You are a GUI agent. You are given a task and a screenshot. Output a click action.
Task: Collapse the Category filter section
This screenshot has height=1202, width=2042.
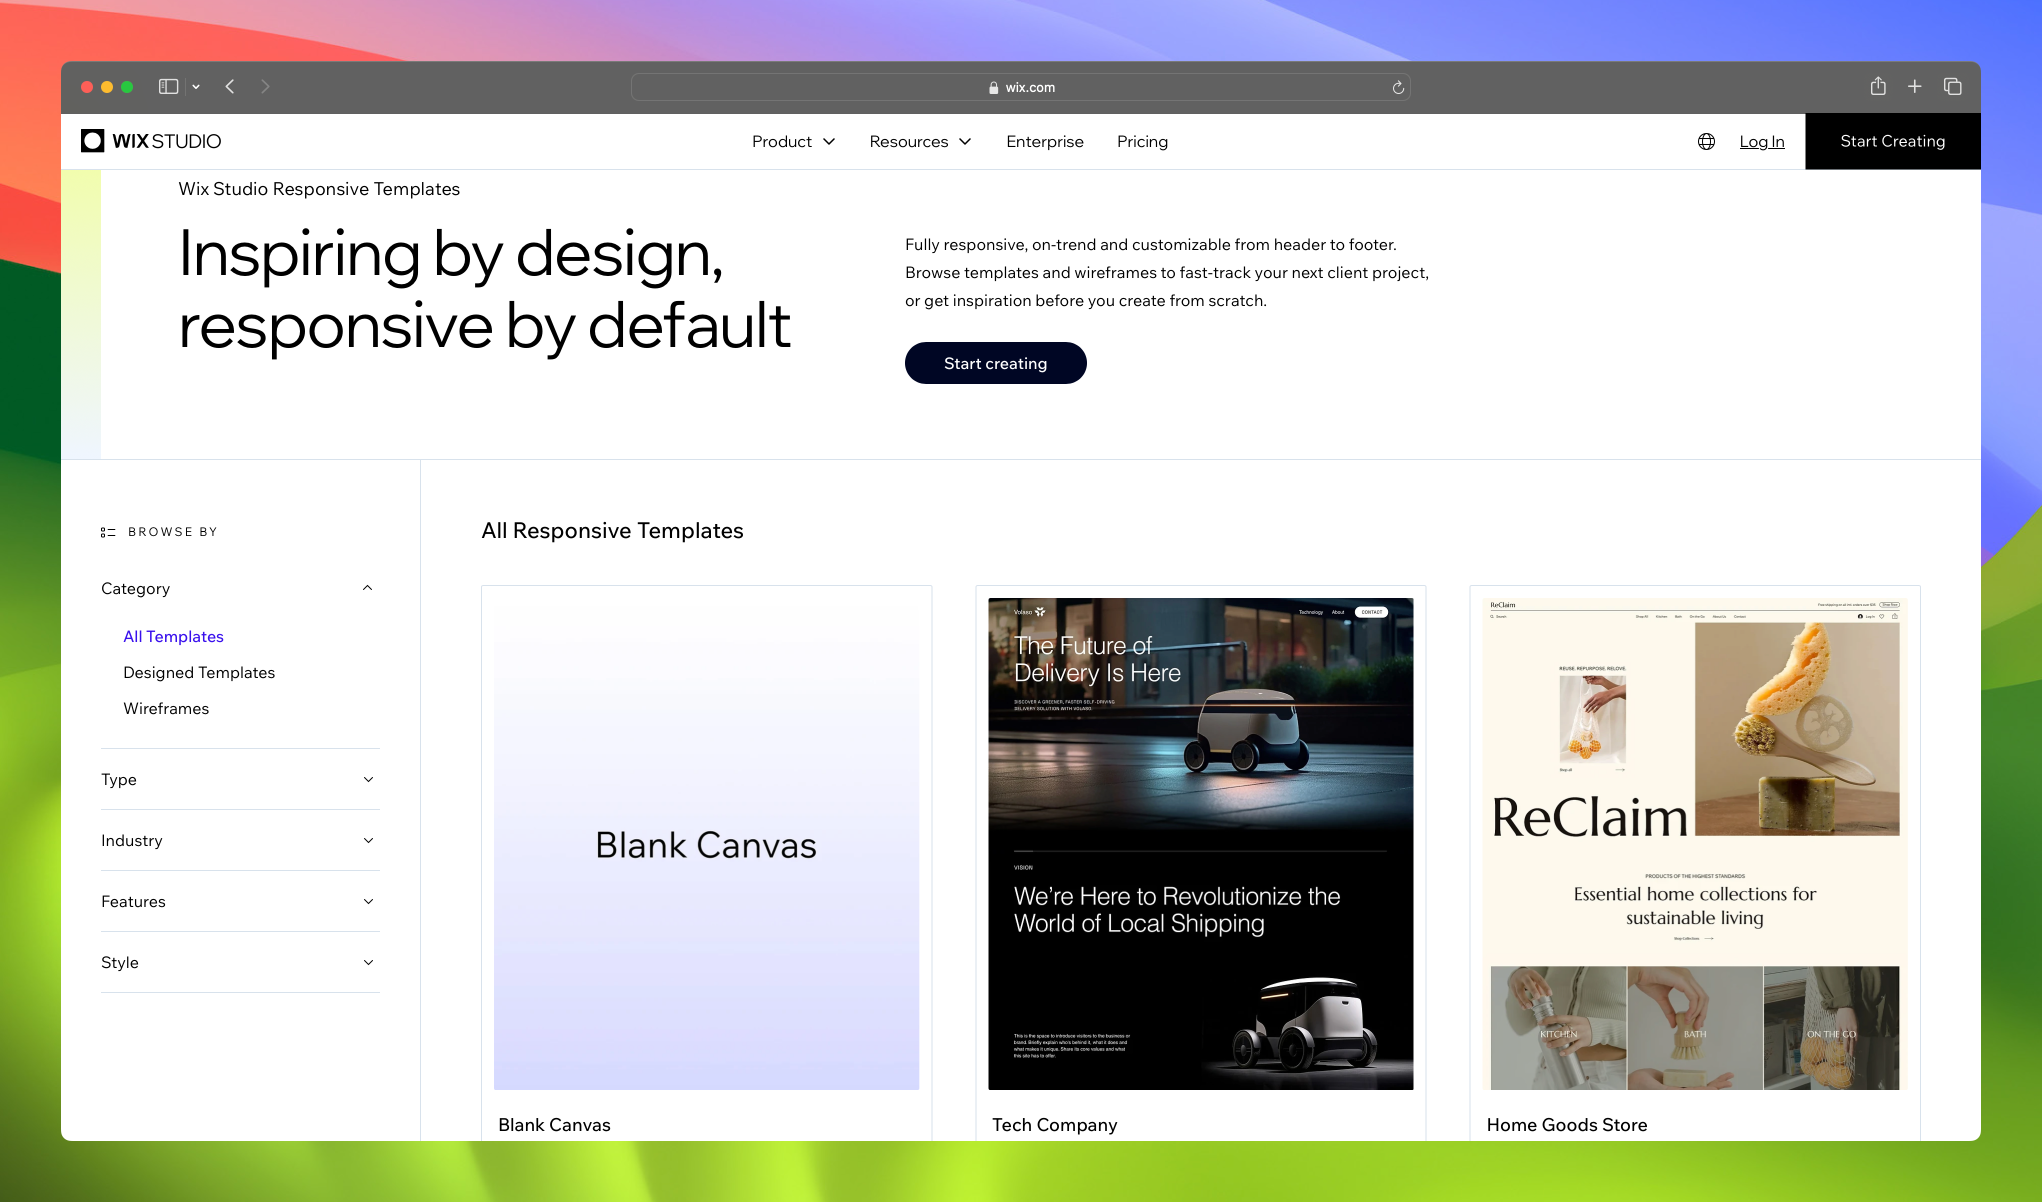tap(368, 588)
